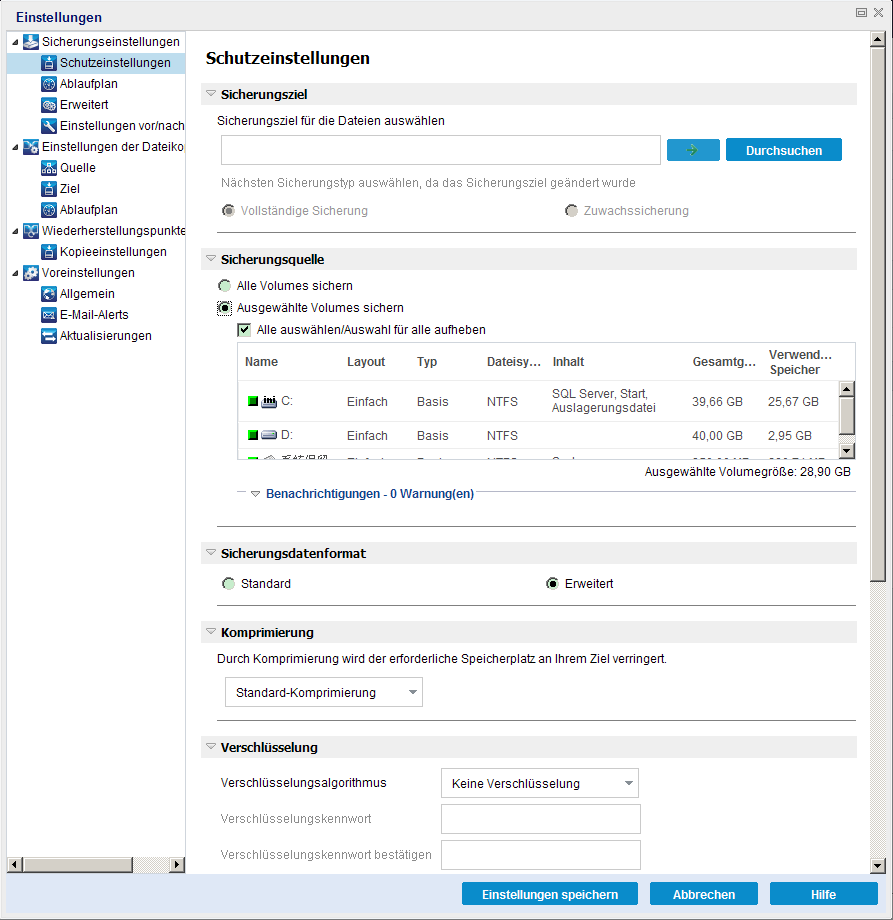Click the C: system drive icon

tap(269, 401)
